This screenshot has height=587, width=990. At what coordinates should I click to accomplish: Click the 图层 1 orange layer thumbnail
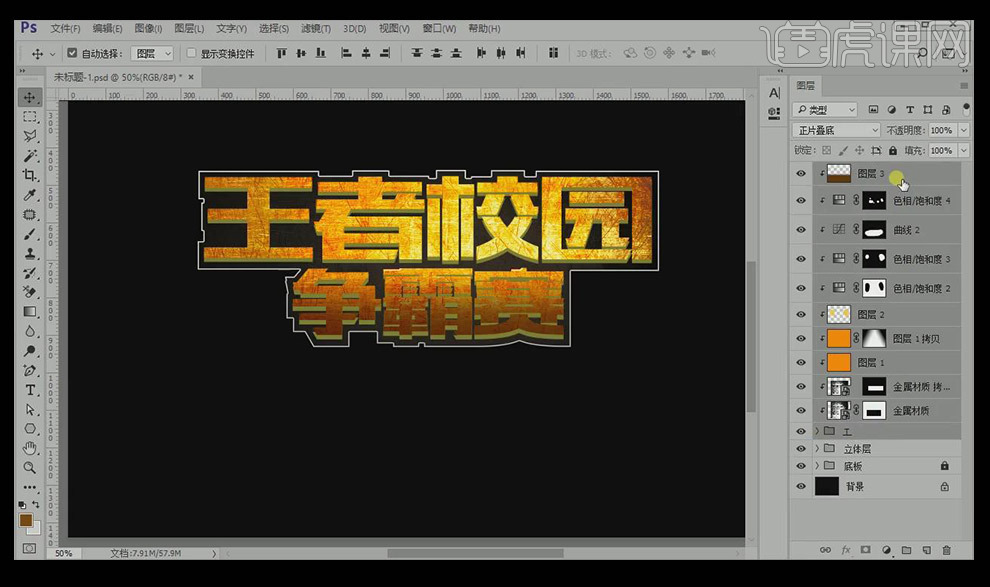pos(838,362)
